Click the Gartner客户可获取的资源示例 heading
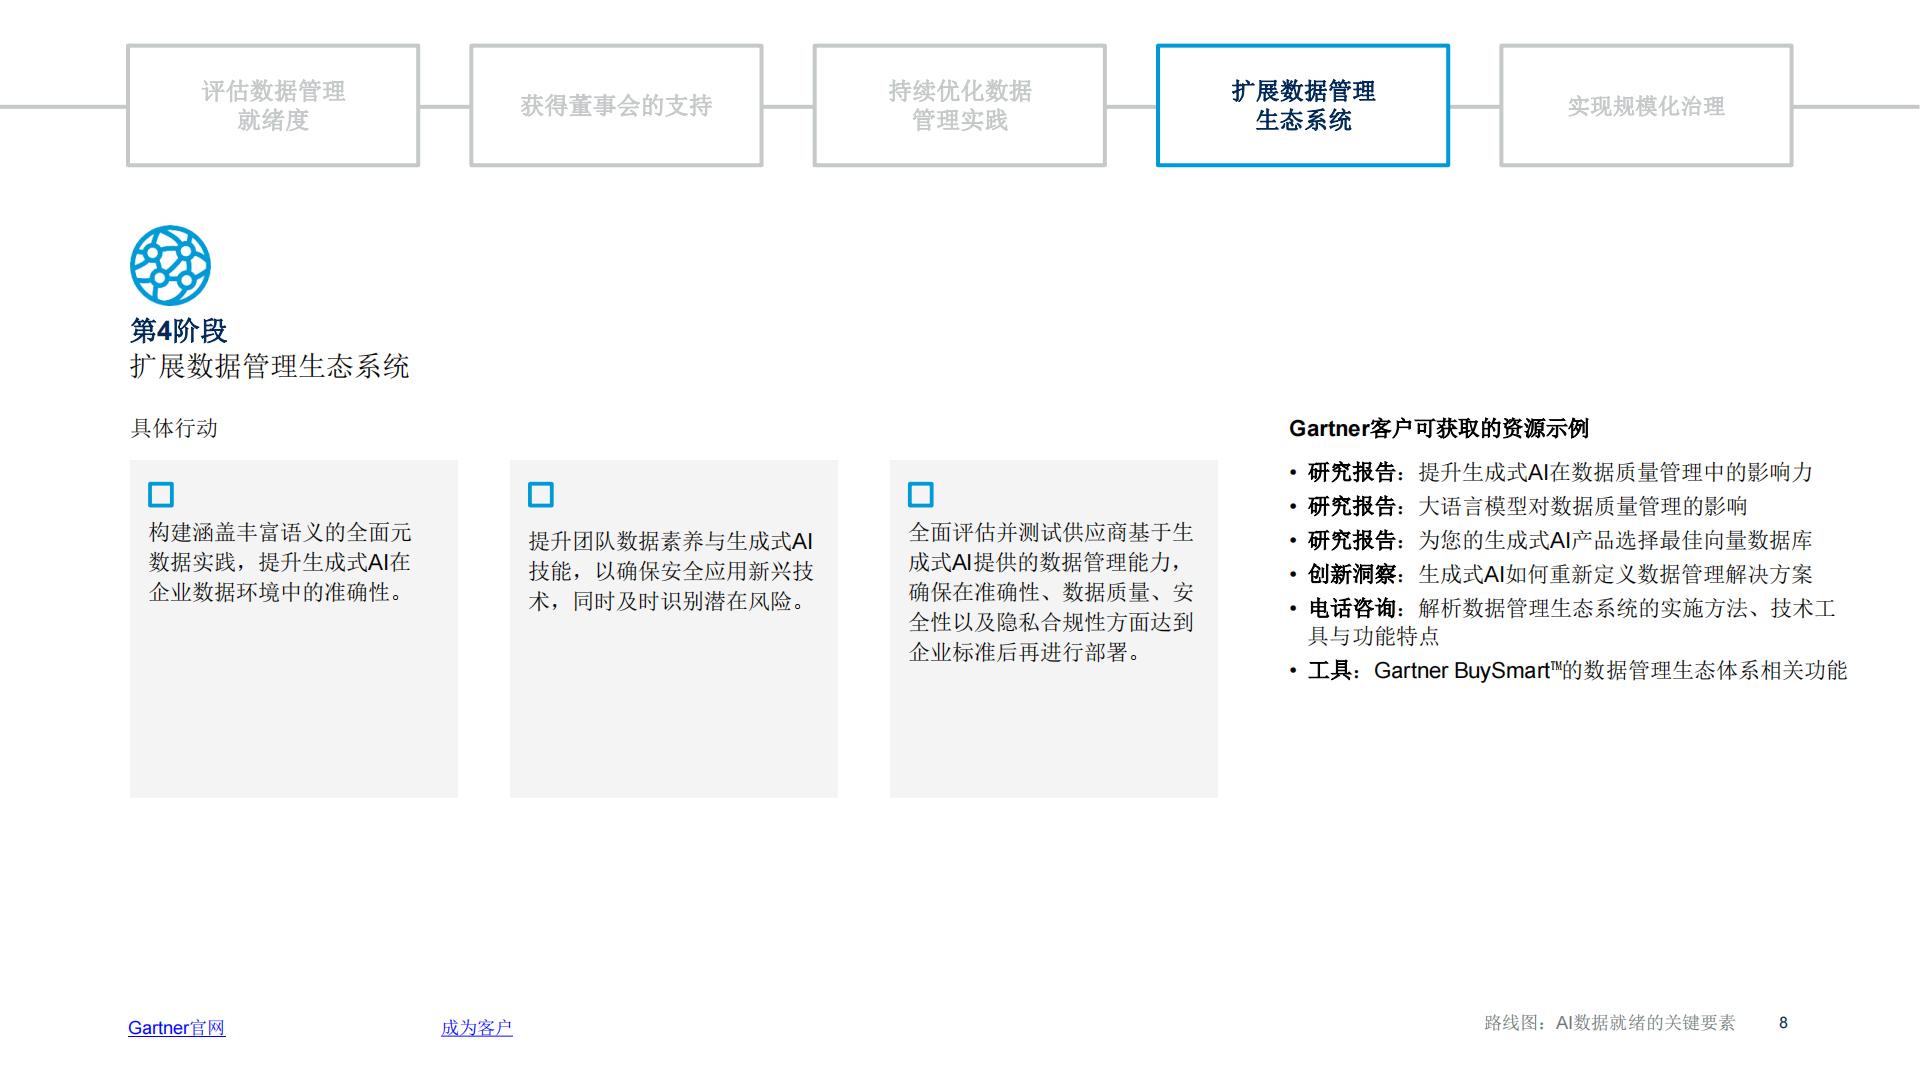Viewport: 1920px width, 1080px height. point(1439,429)
